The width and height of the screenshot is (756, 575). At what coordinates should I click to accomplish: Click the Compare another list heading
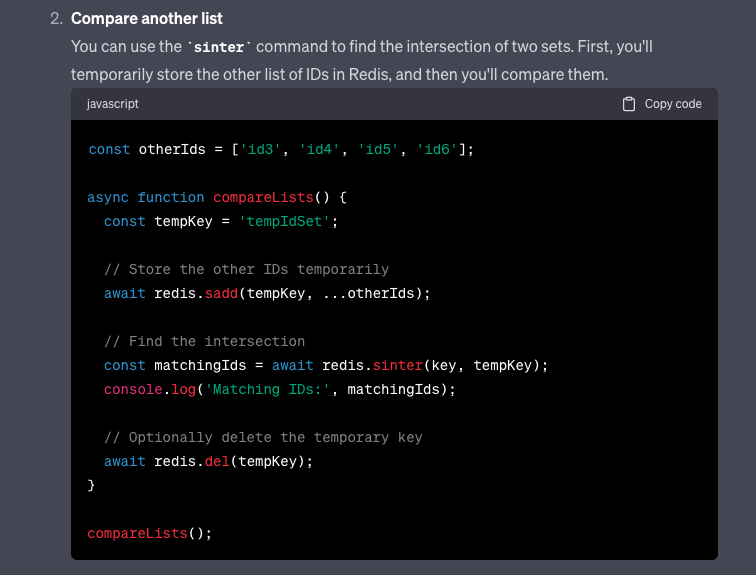(147, 18)
